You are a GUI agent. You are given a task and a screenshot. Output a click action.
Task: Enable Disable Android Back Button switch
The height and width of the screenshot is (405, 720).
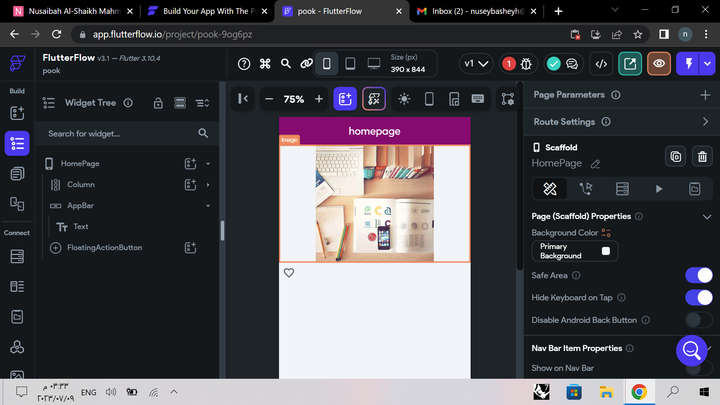tap(699, 320)
